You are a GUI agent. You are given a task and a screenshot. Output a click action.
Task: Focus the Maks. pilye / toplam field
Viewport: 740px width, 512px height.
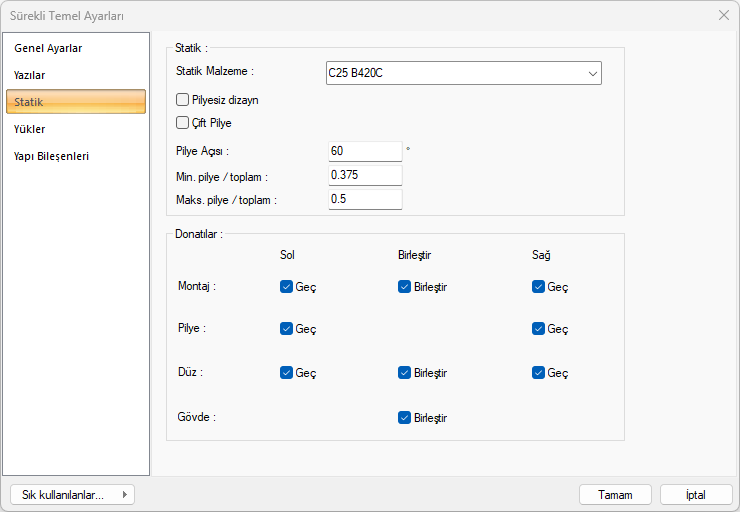coord(364,199)
